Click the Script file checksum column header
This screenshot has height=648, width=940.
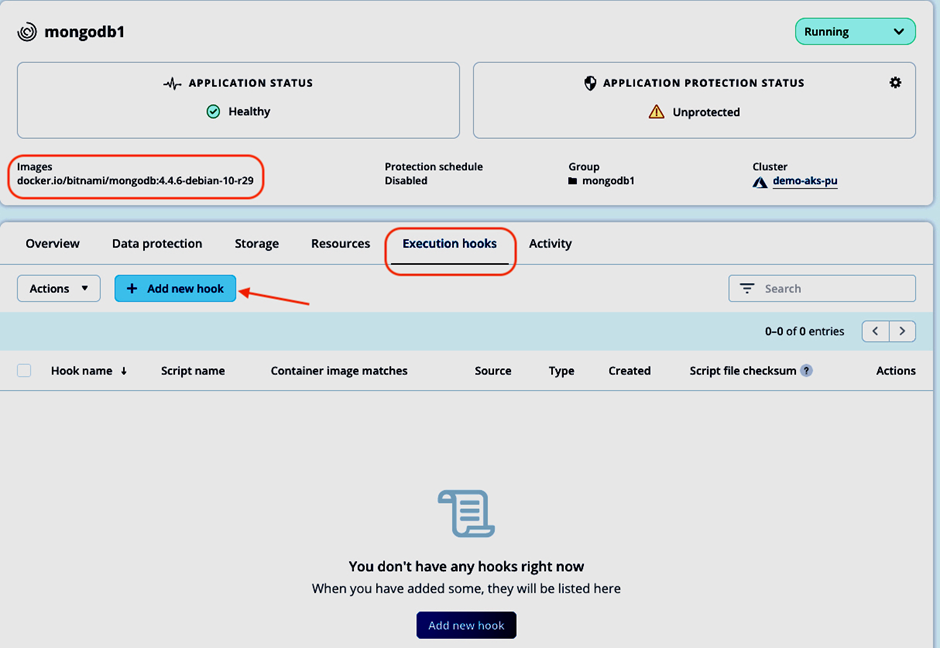tap(743, 371)
